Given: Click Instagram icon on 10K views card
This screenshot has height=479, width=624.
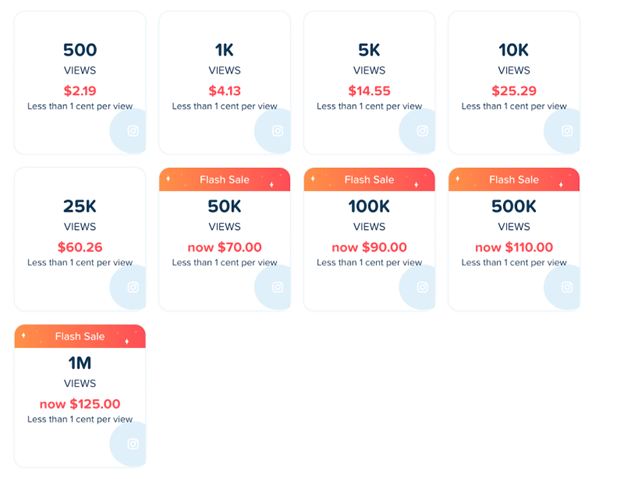Looking at the screenshot, I should click(x=567, y=131).
